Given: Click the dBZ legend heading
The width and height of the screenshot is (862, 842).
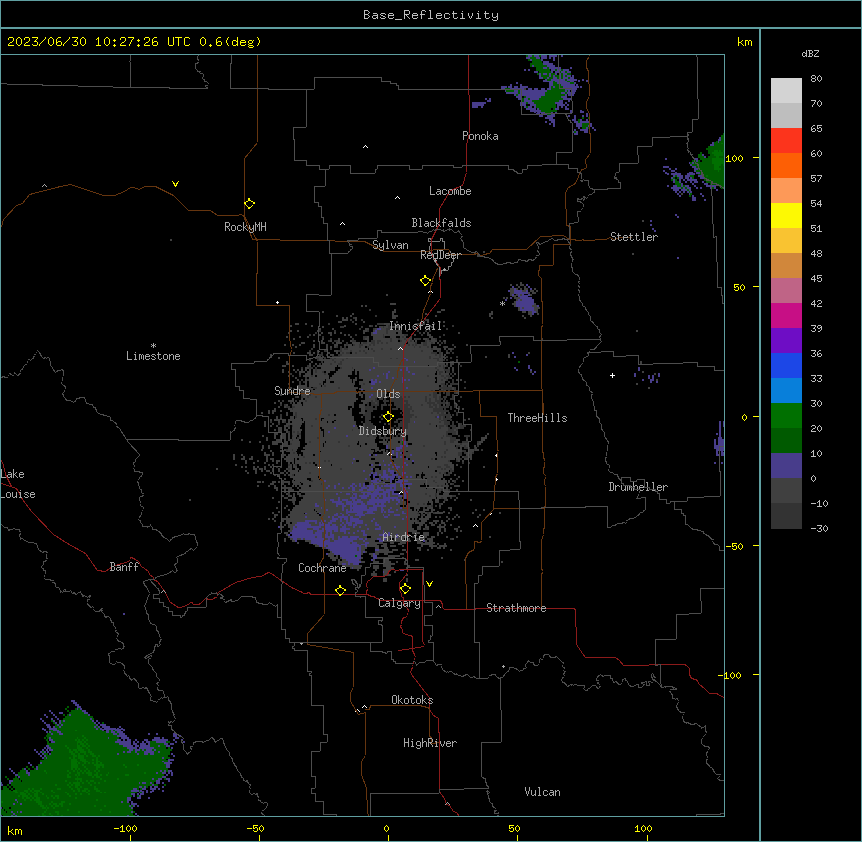Looking at the screenshot, I should click(x=810, y=53).
